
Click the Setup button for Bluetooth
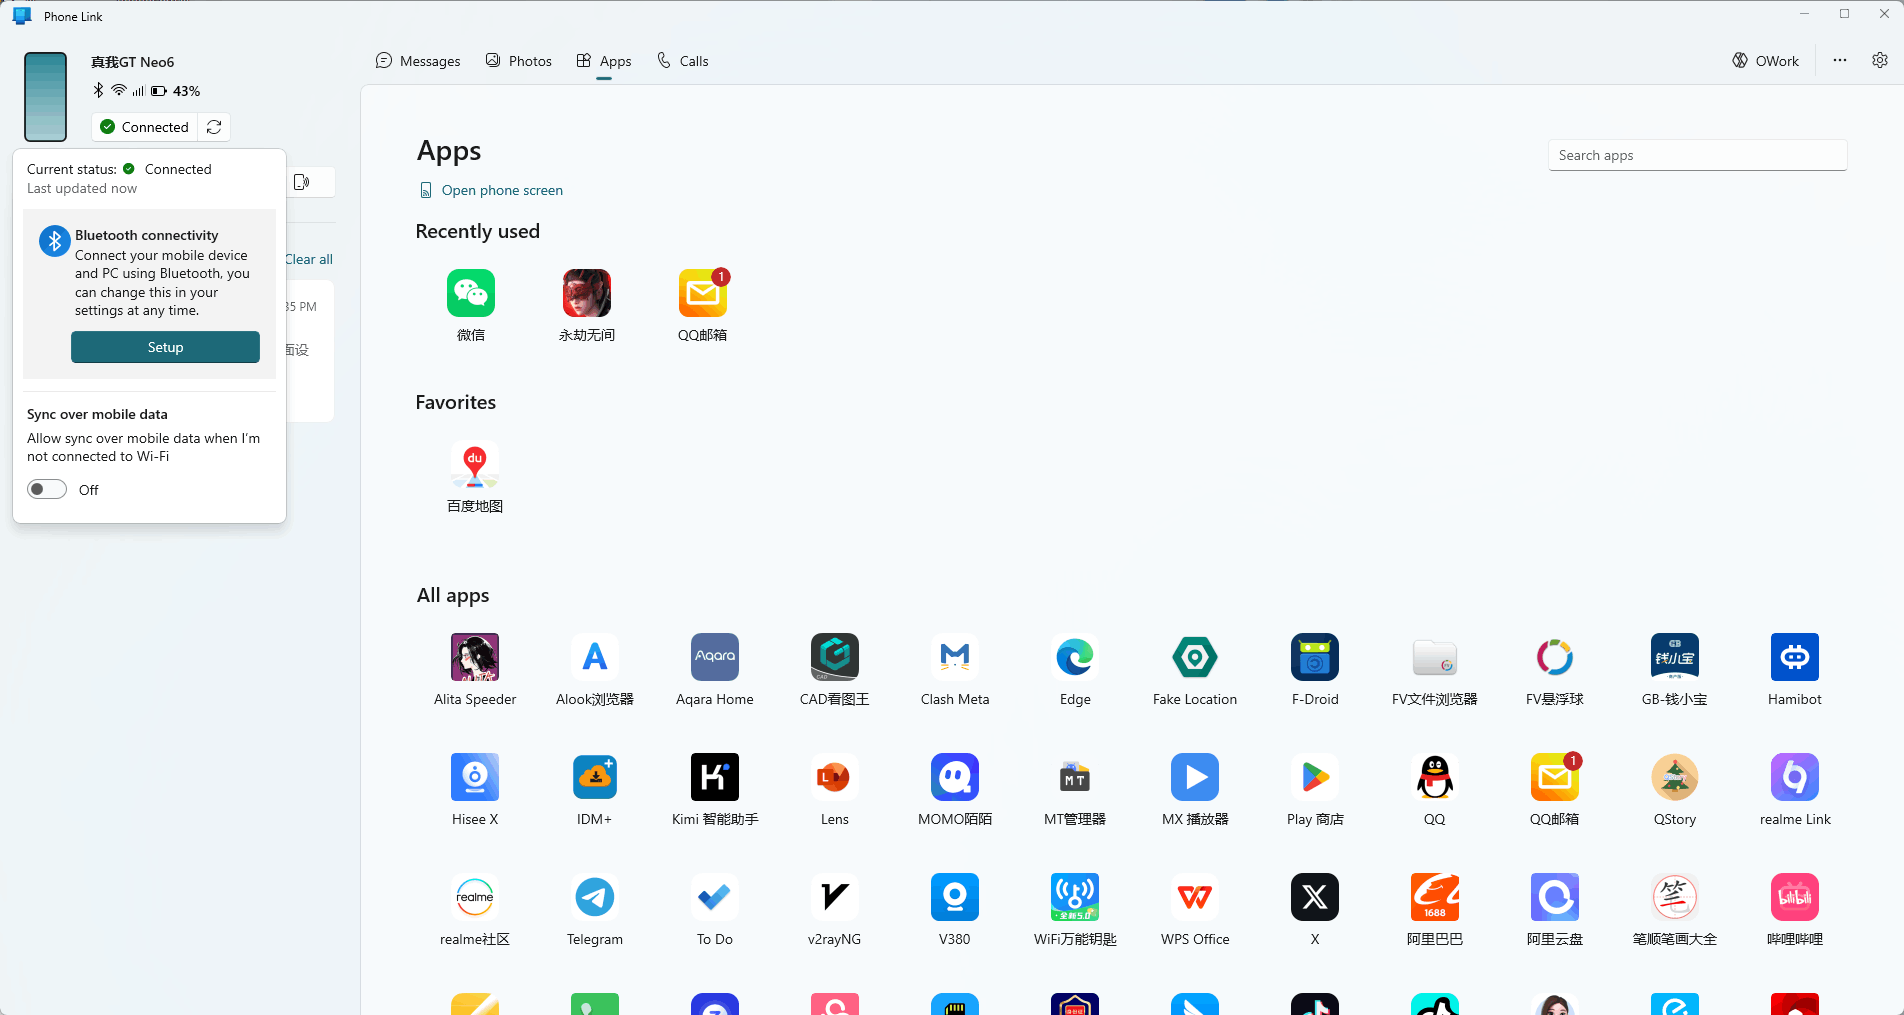pos(165,347)
